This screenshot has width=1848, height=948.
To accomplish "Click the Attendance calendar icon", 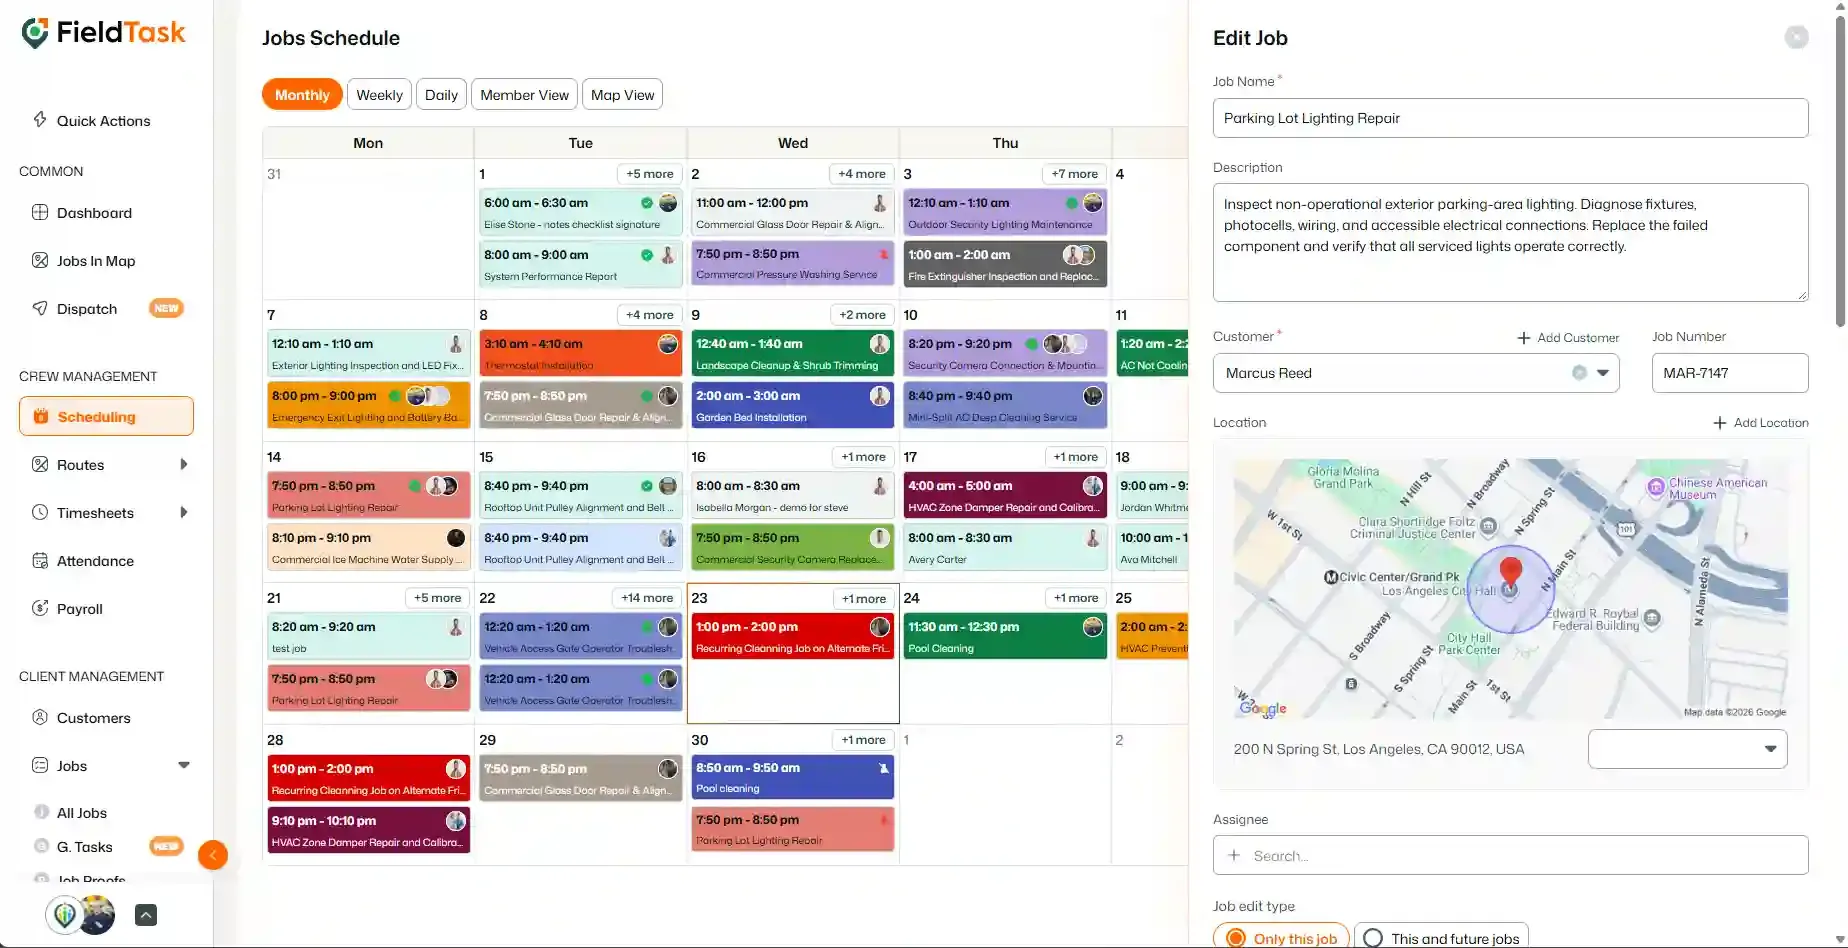I will point(40,560).
